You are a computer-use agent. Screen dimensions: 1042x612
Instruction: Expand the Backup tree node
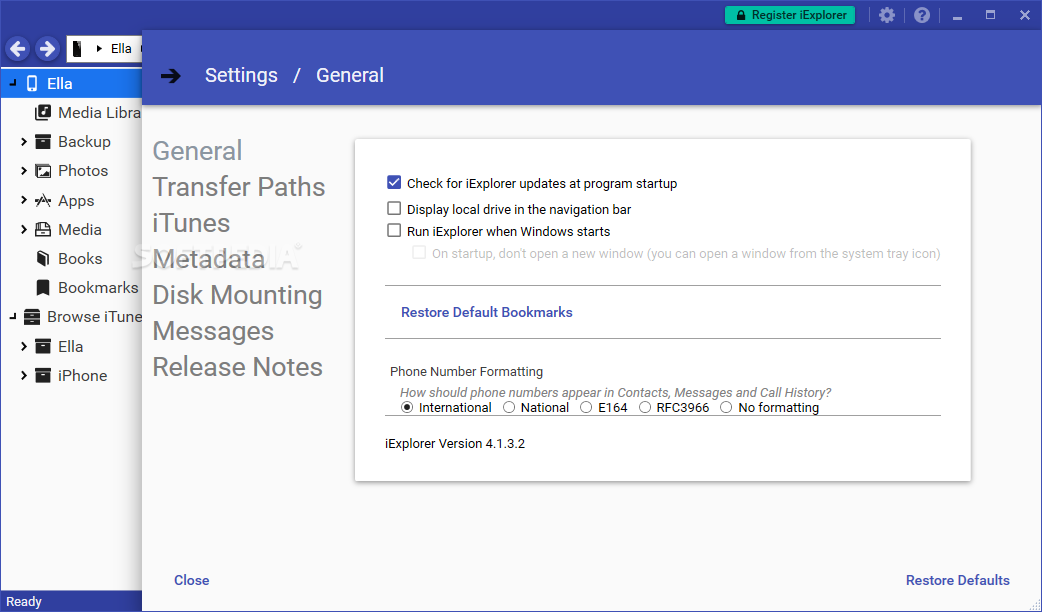(24, 142)
